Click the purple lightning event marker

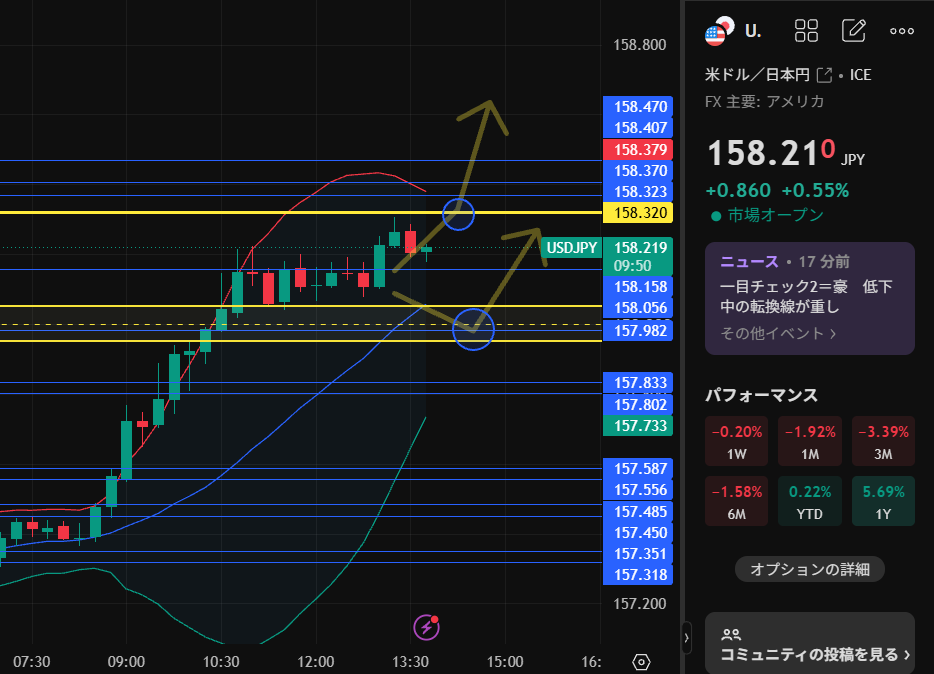pyautogui.click(x=426, y=627)
